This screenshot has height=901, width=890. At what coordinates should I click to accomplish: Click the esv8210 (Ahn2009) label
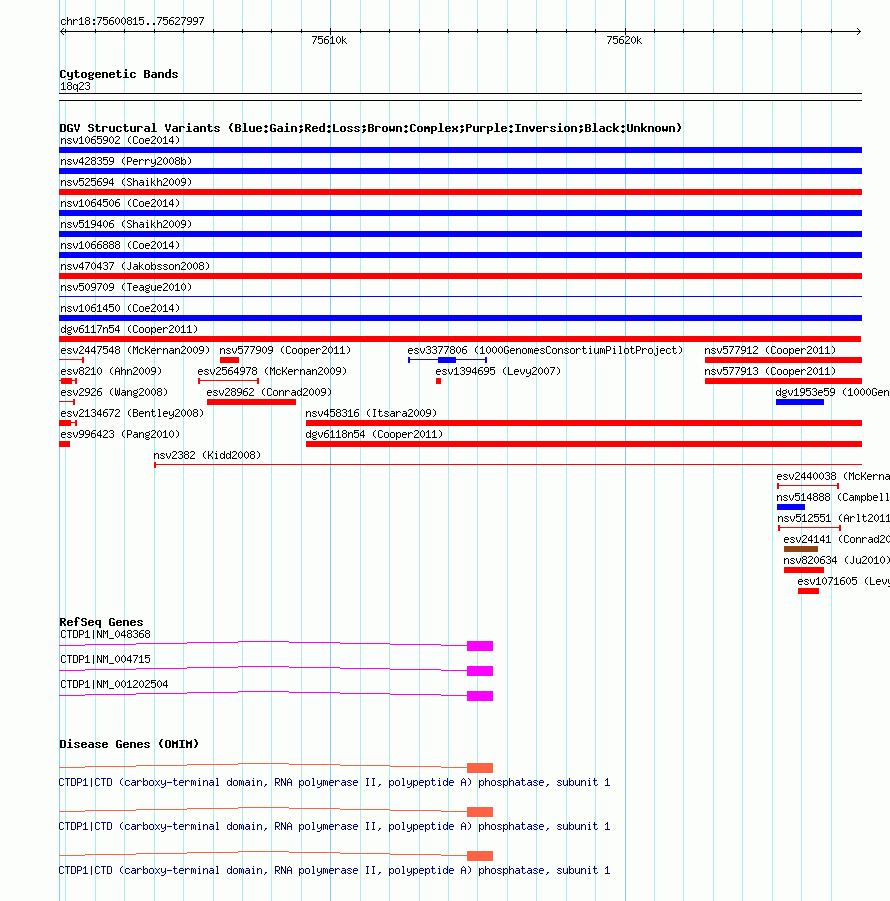[111, 371]
